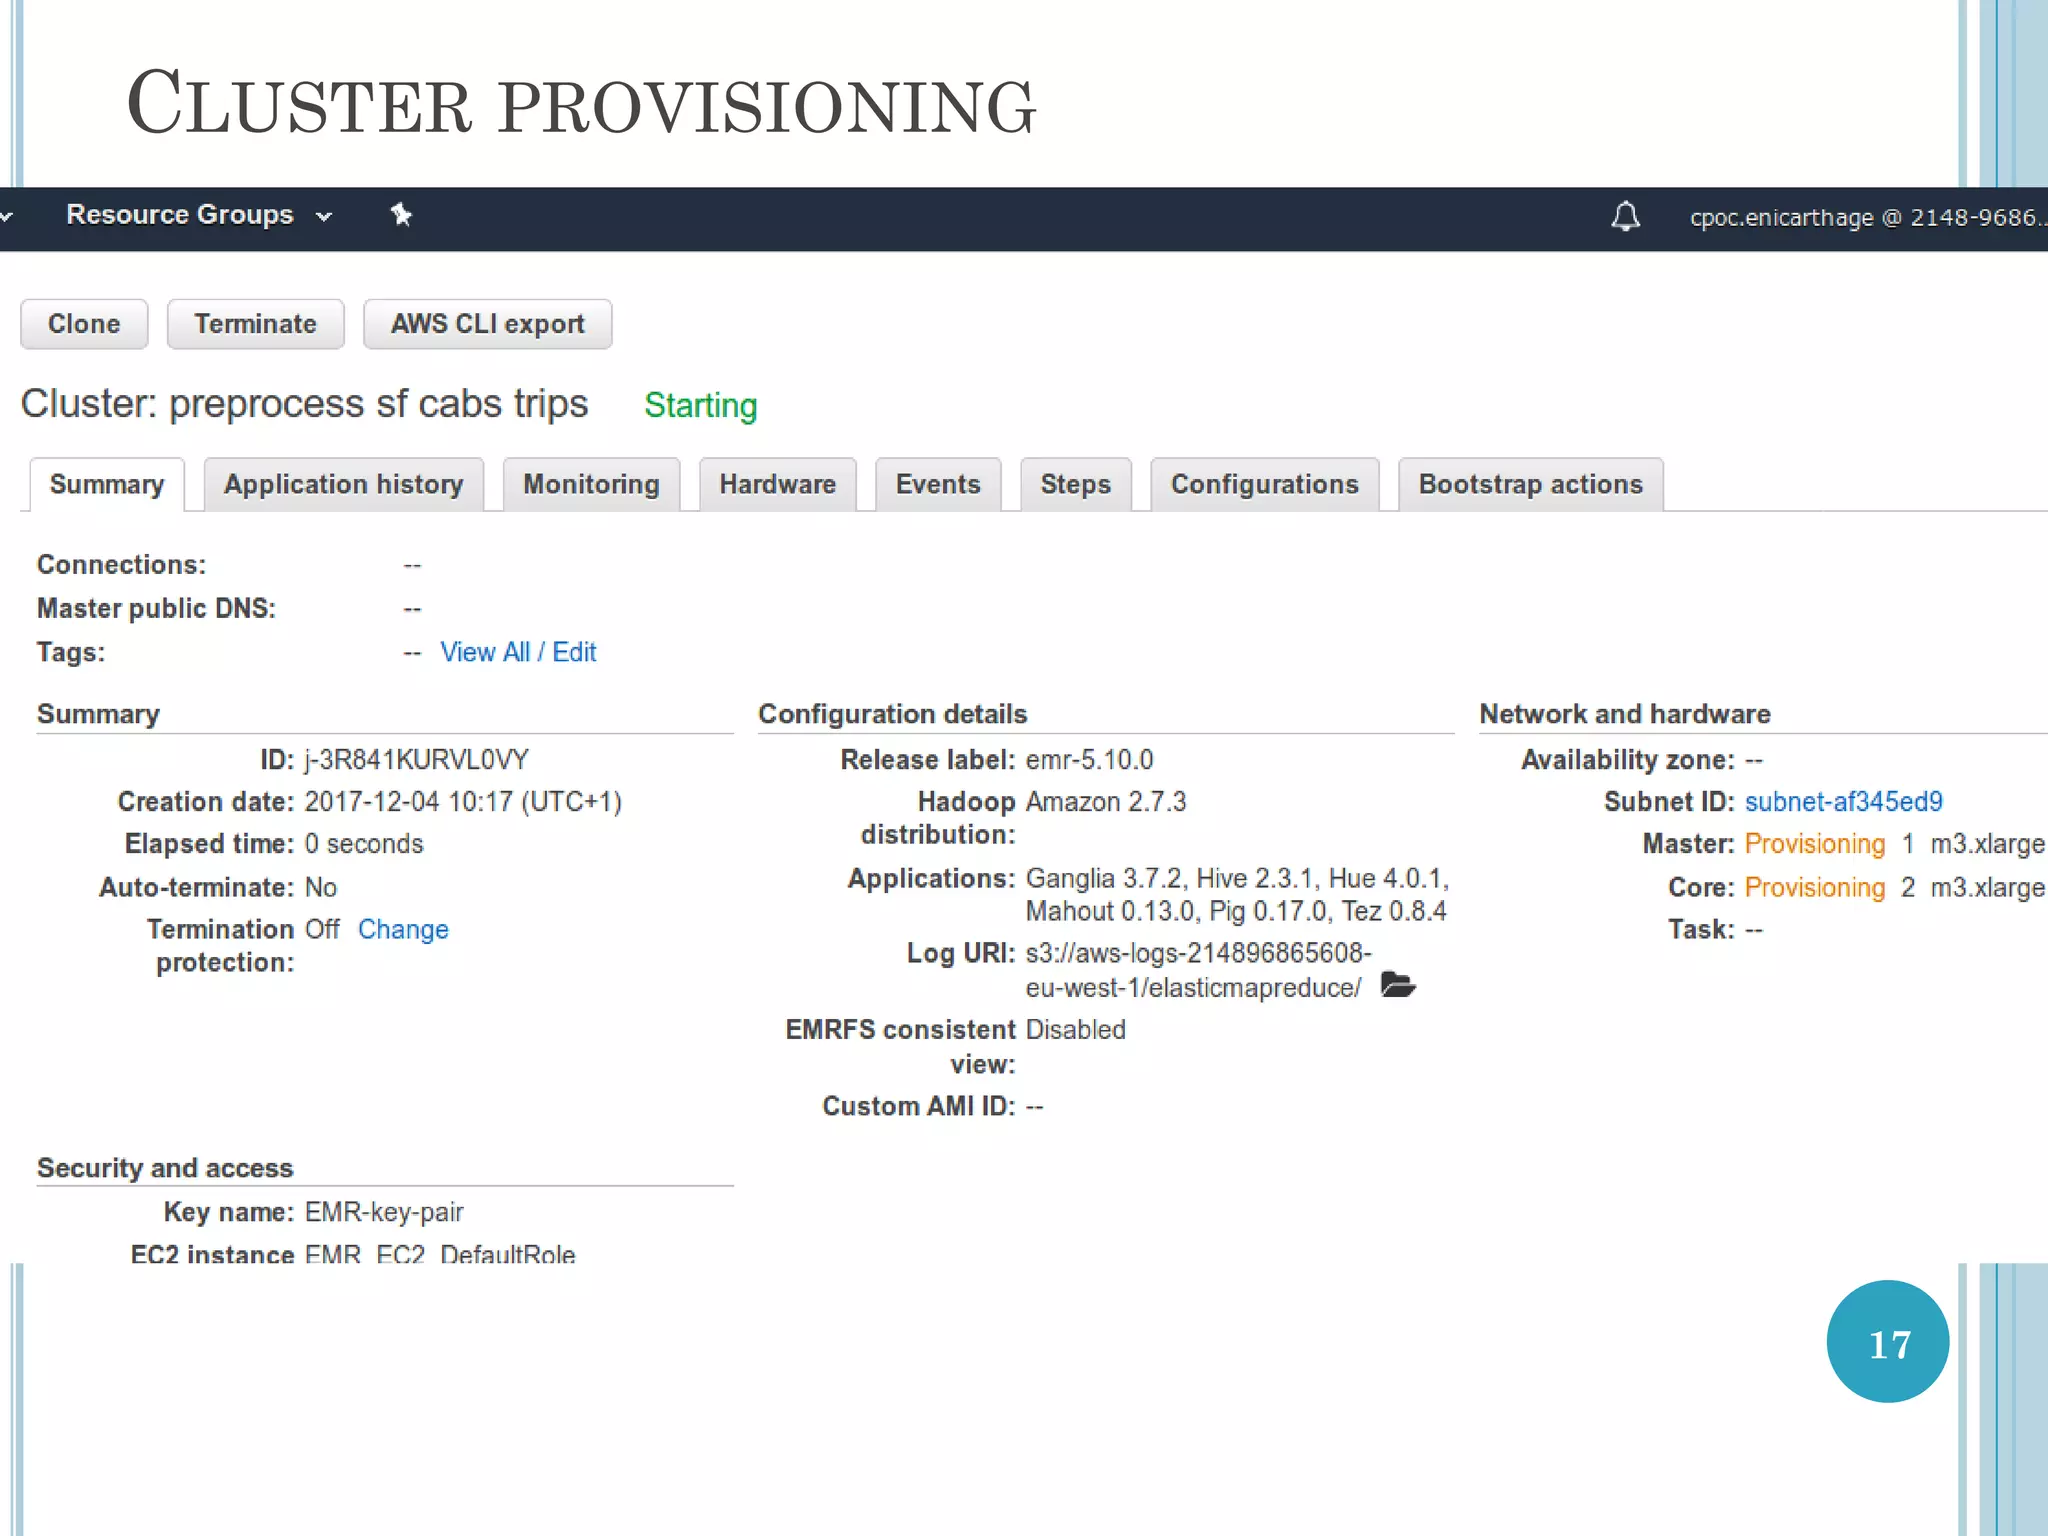Open the Events tab
This screenshot has width=2048, height=1536.
pos(938,484)
